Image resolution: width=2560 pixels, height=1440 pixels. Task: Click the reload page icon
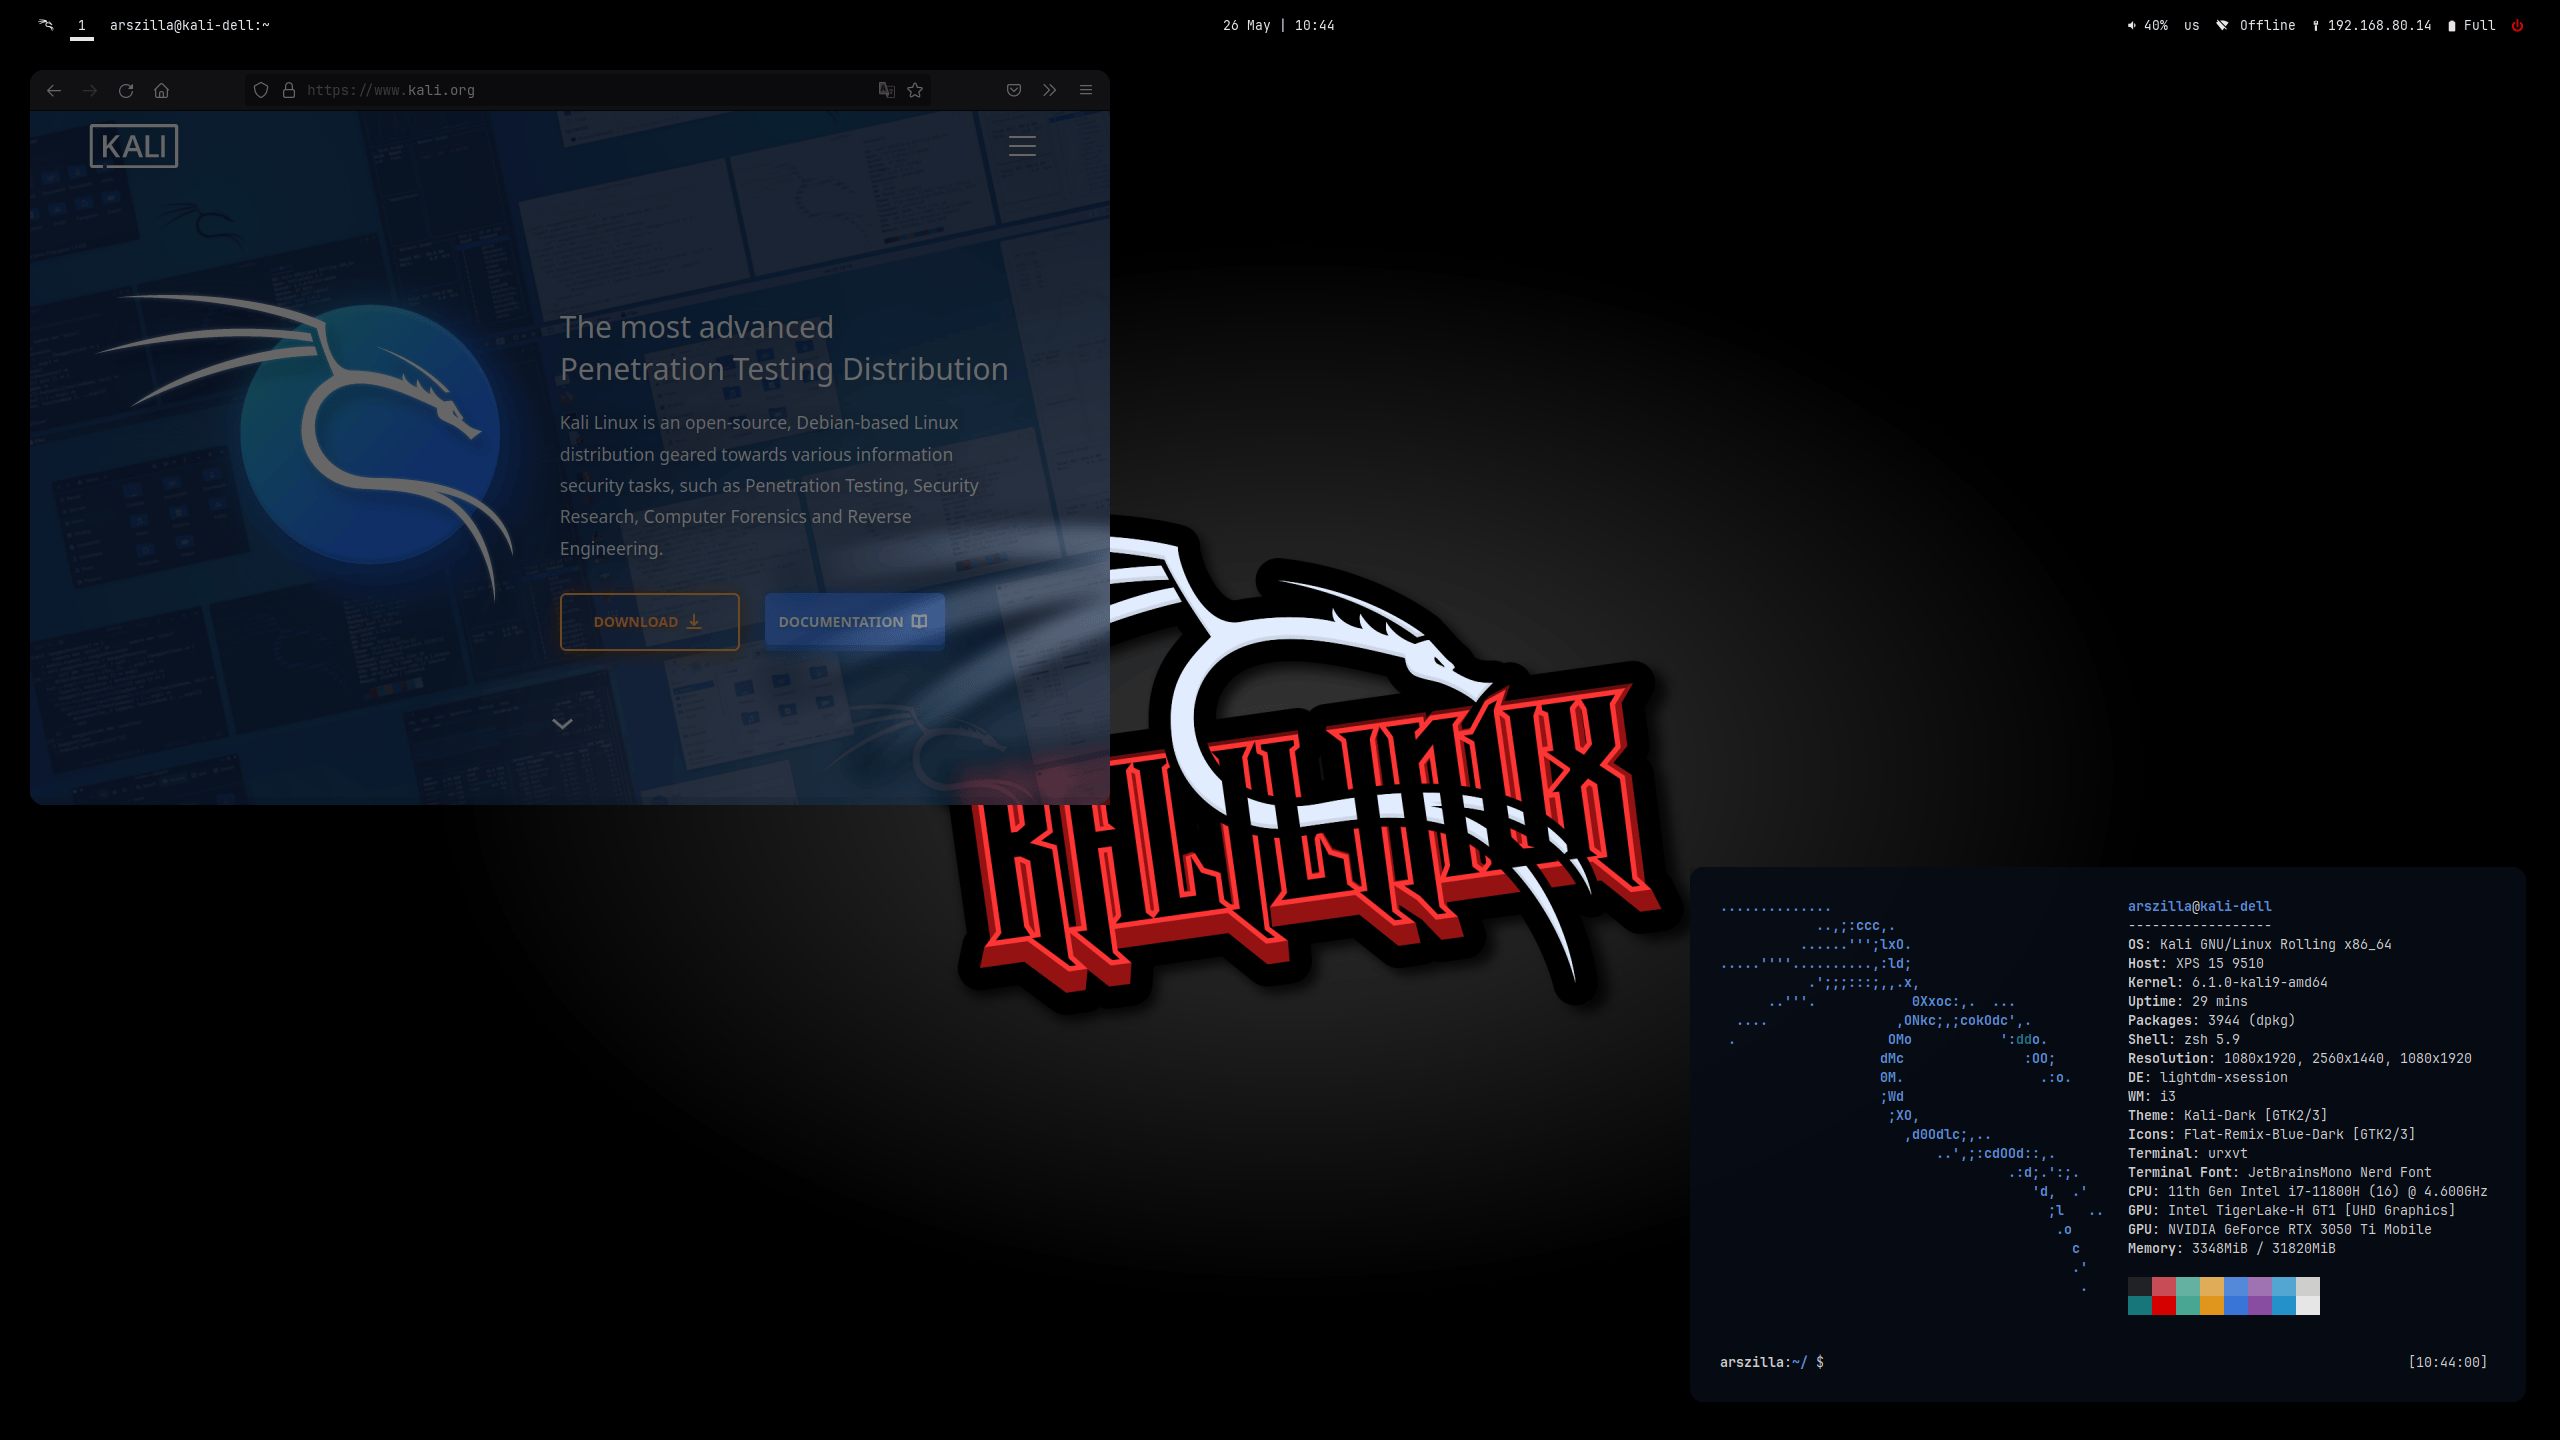click(x=127, y=90)
